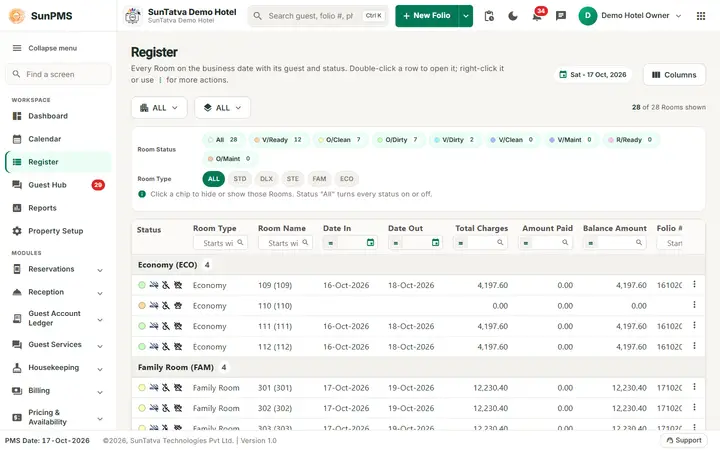Expand the Reception module
The image size is (720, 450).
[58, 292]
